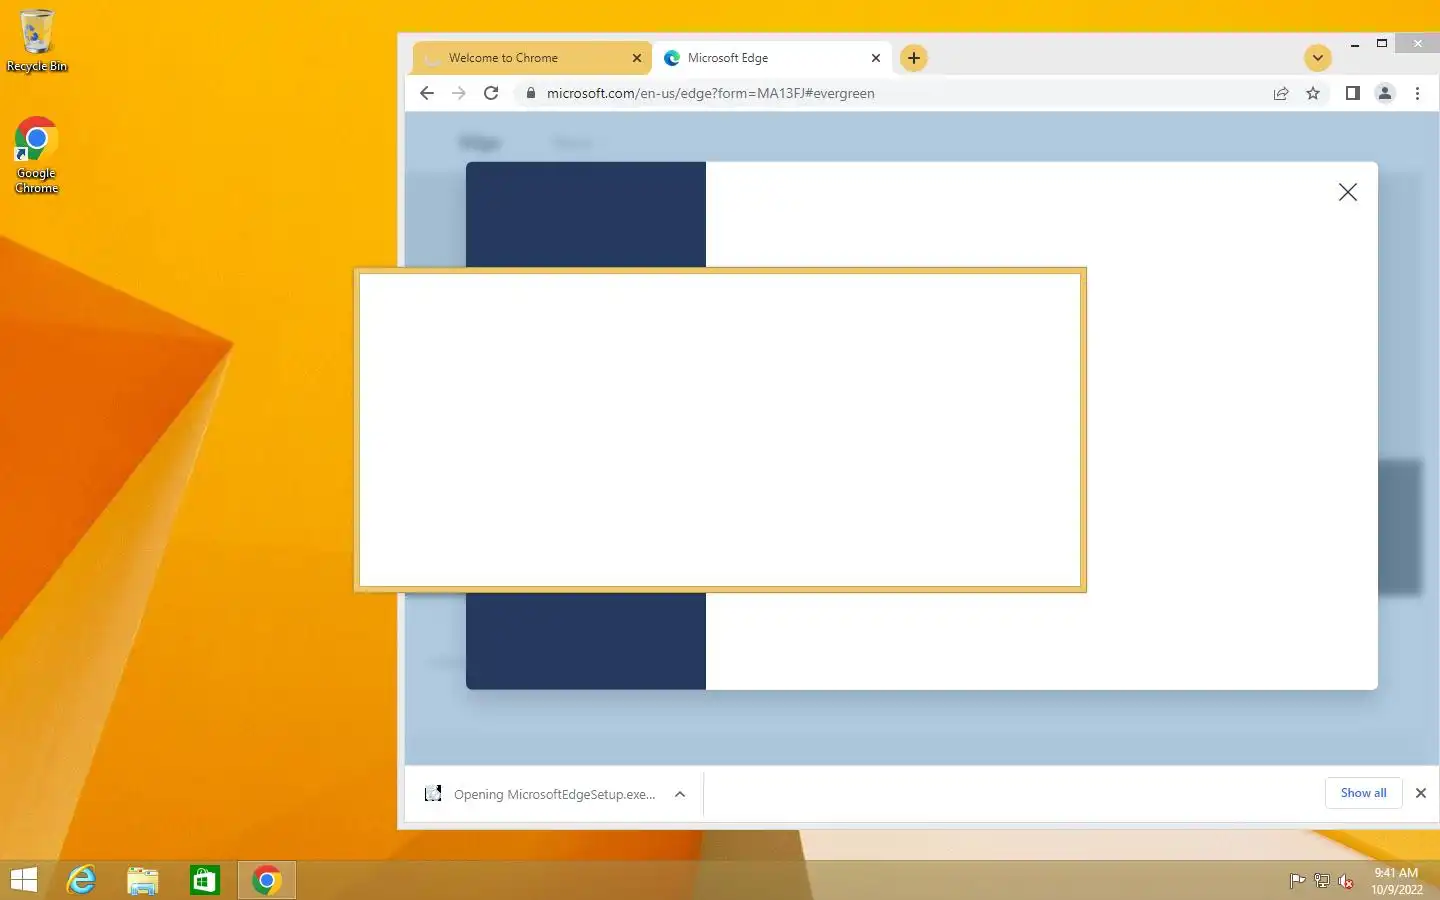
Task: Click the forward navigation arrow
Action: 459,93
